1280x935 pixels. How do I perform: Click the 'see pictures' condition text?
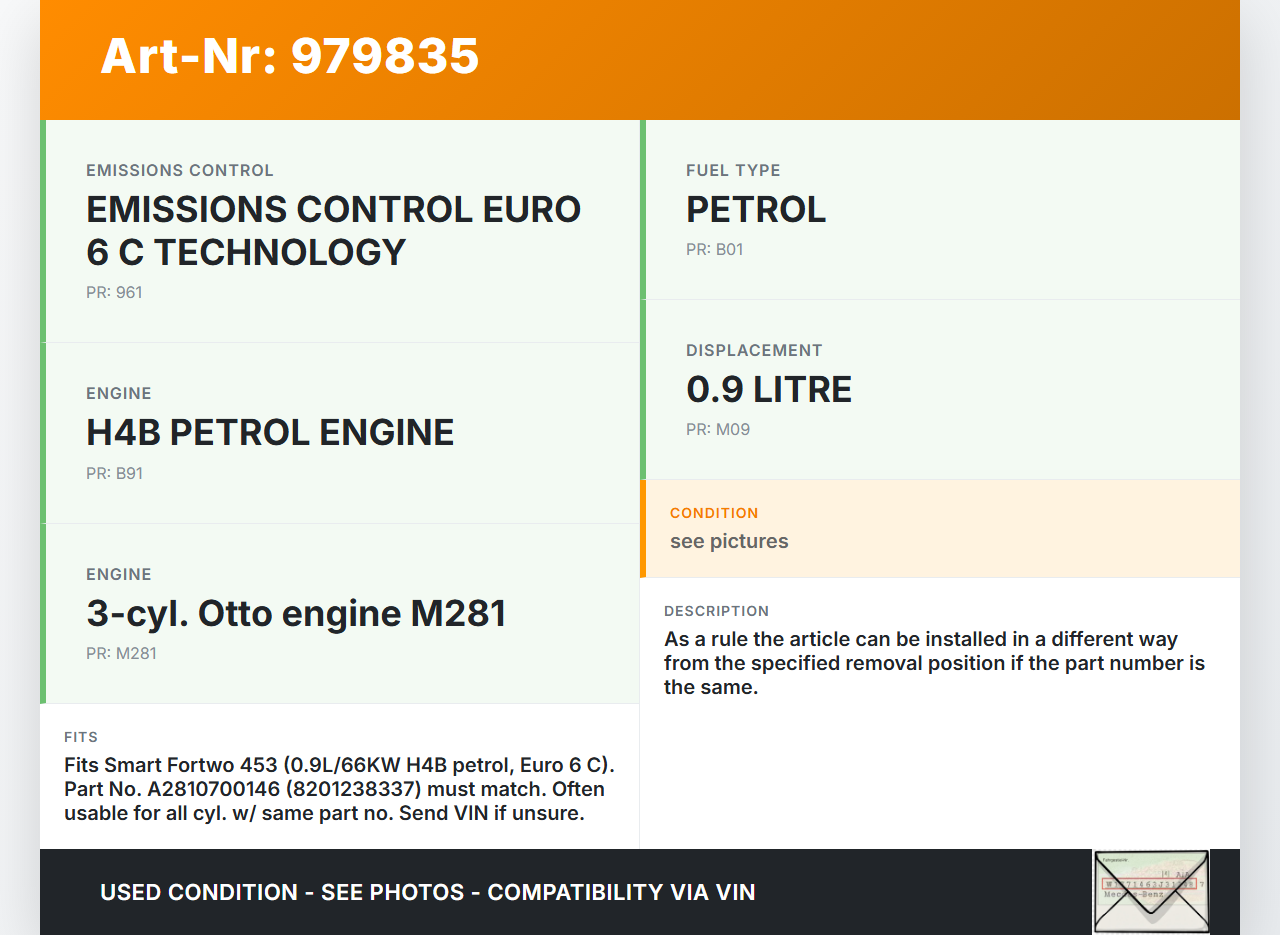[729, 541]
